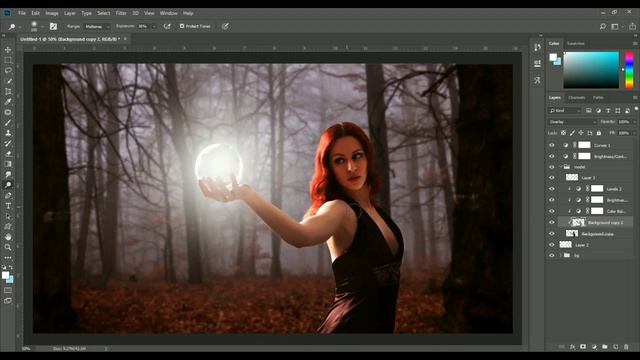Open the Fill value dropdown
The image size is (640, 360).
pos(634,133)
